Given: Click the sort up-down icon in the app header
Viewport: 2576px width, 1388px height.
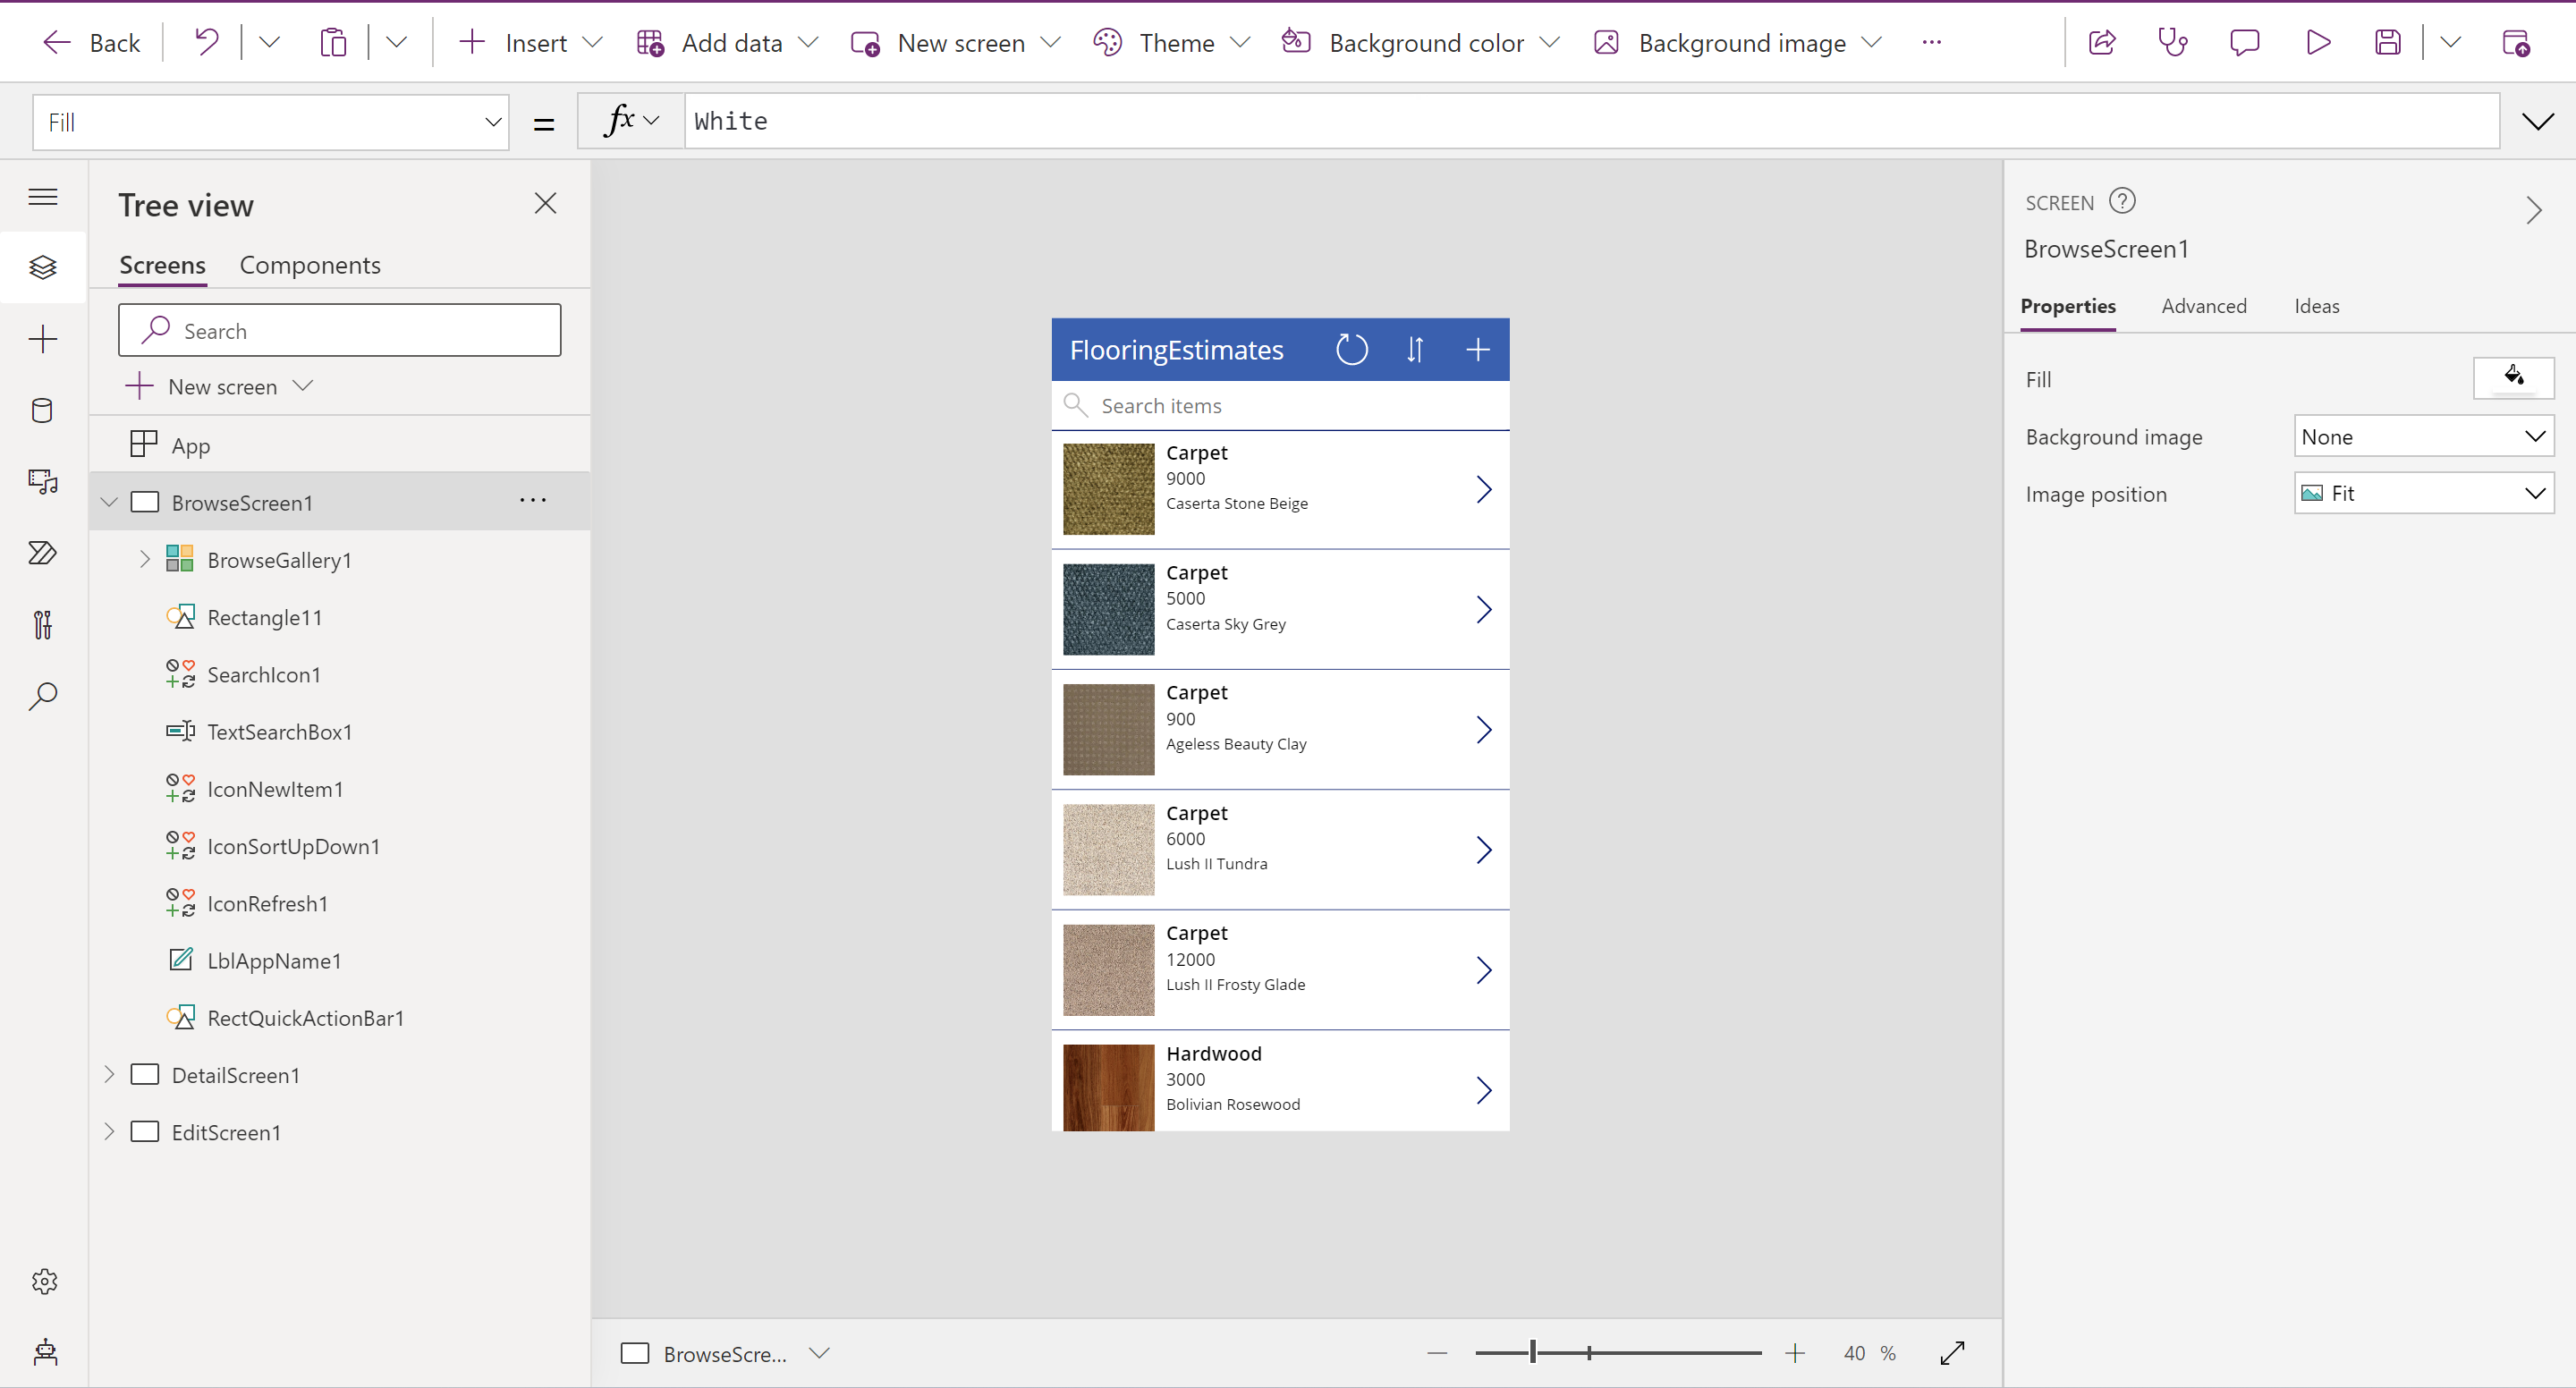Looking at the screenshot, I should point(1415,349).
